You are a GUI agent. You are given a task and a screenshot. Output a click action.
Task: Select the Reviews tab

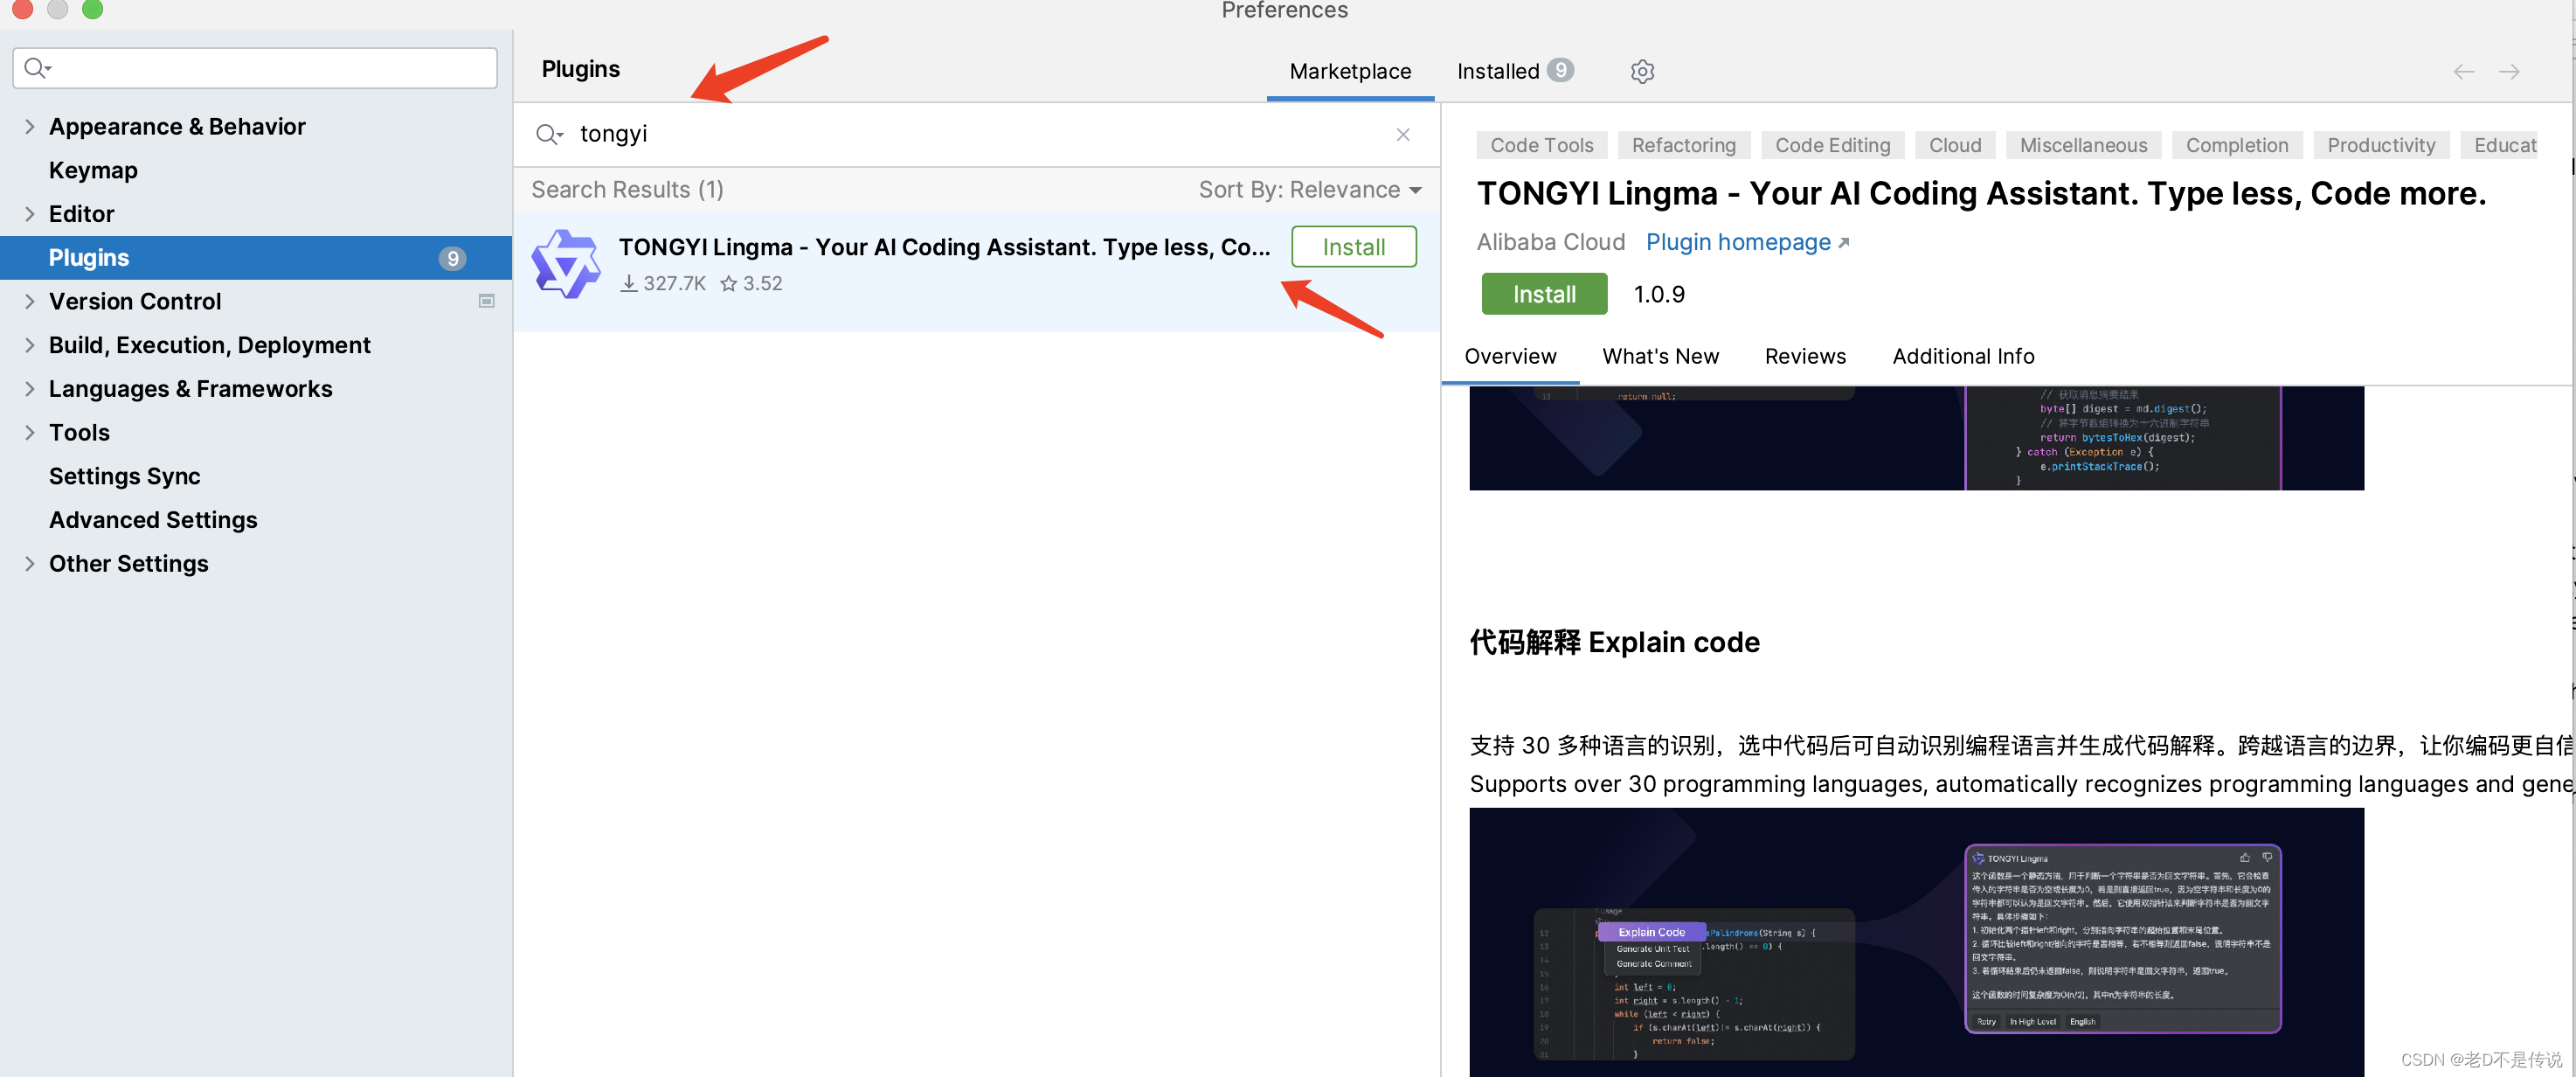click(x=1805, y=355)
